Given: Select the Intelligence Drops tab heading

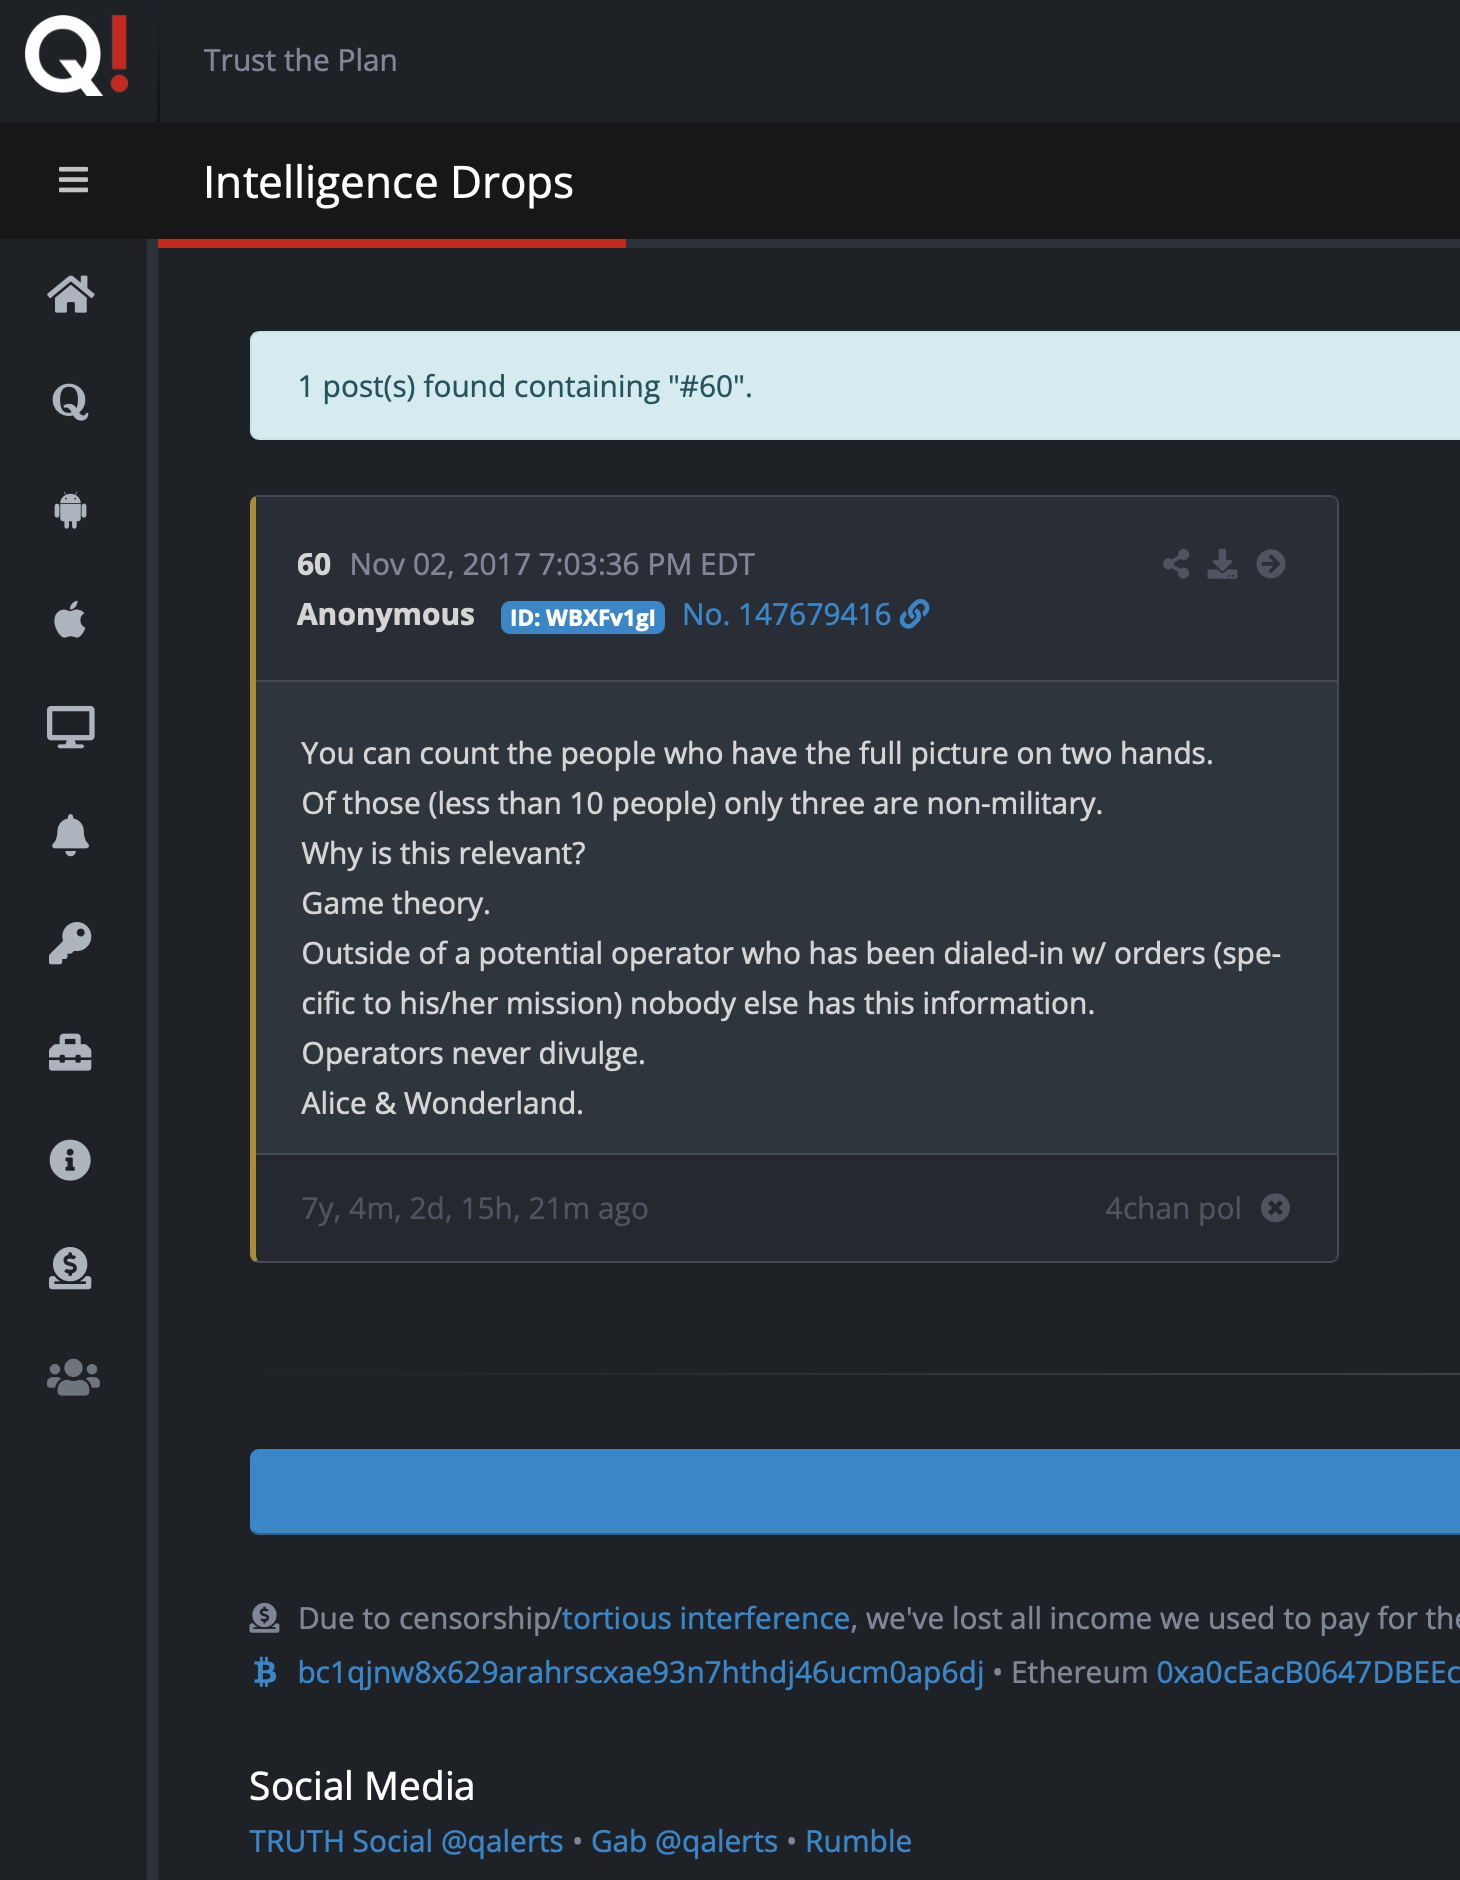Looking at the screenshot, I should 388,182.
